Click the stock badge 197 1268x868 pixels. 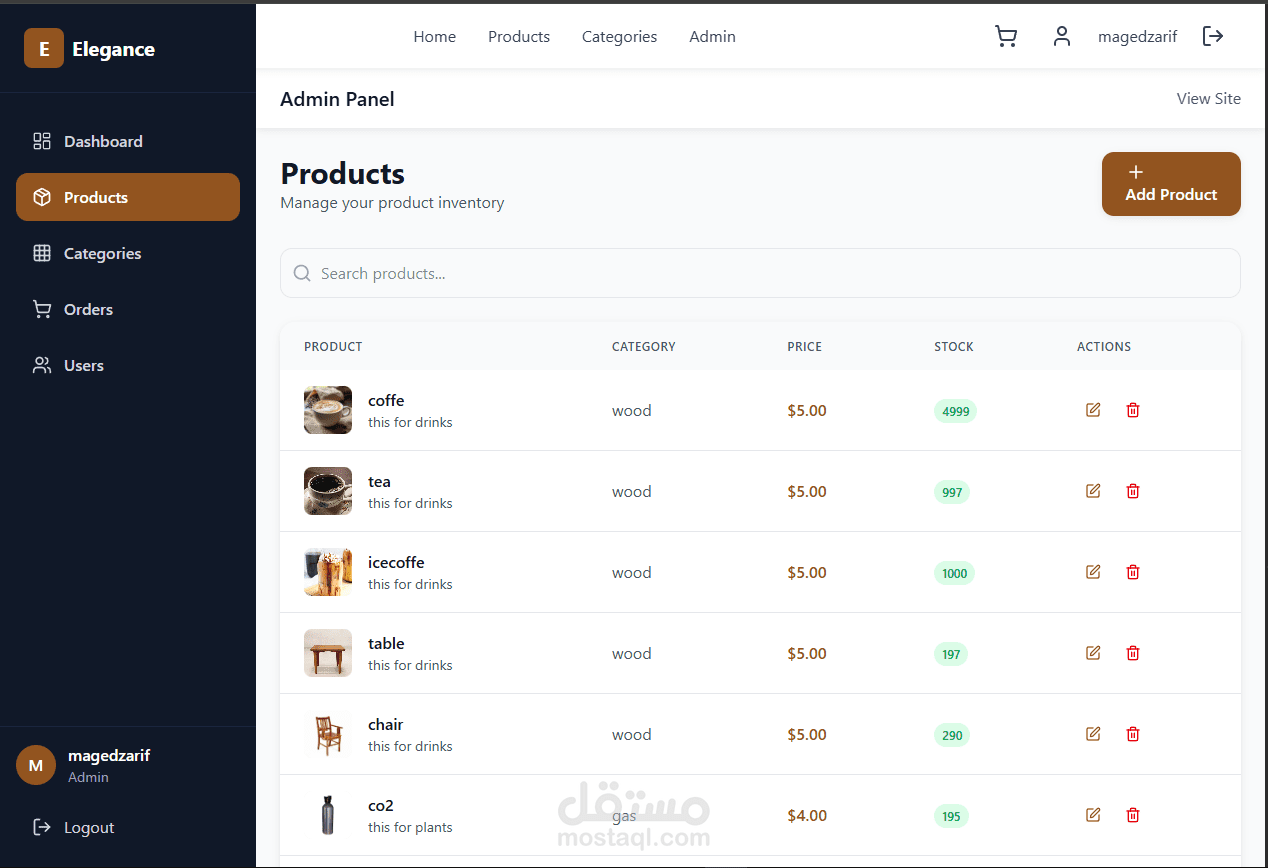pos(951,654)
